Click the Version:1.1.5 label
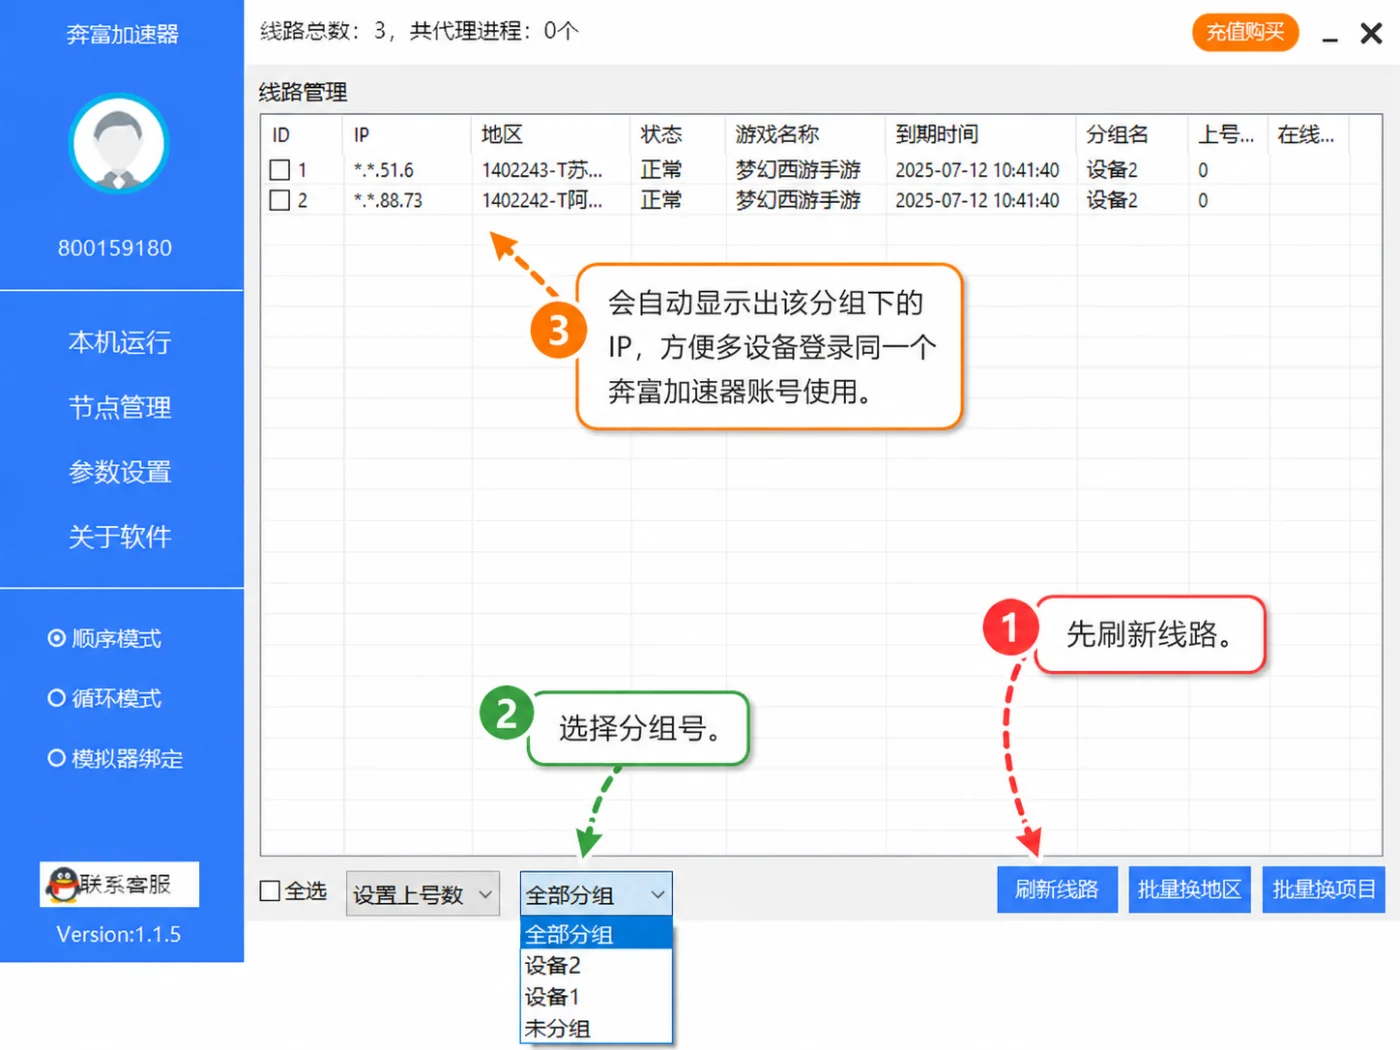 [x=119, y=935]
